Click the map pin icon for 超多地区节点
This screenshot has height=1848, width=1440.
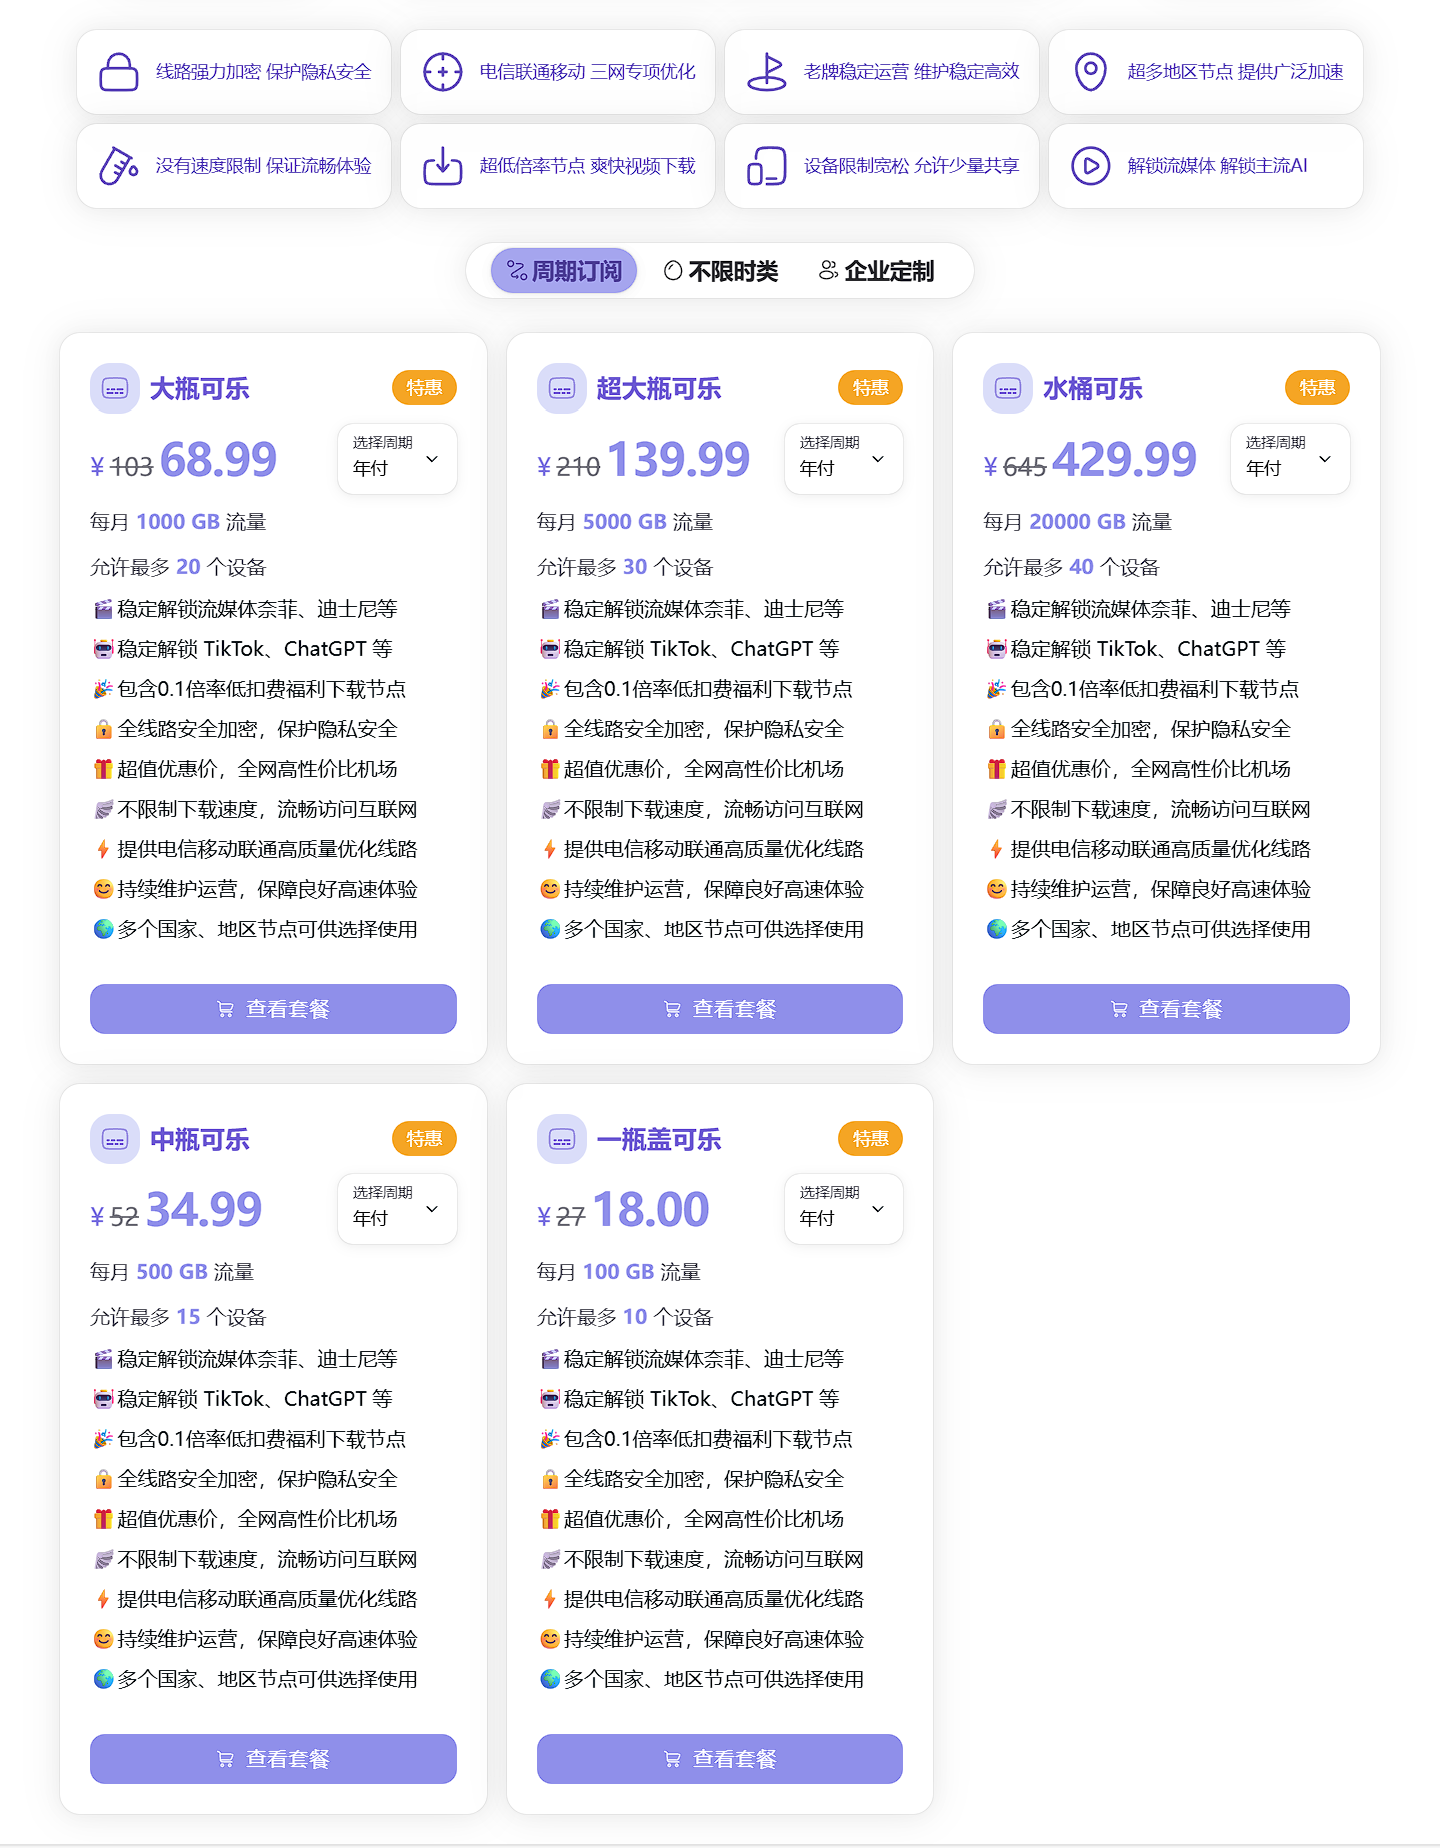point(1090,72)
